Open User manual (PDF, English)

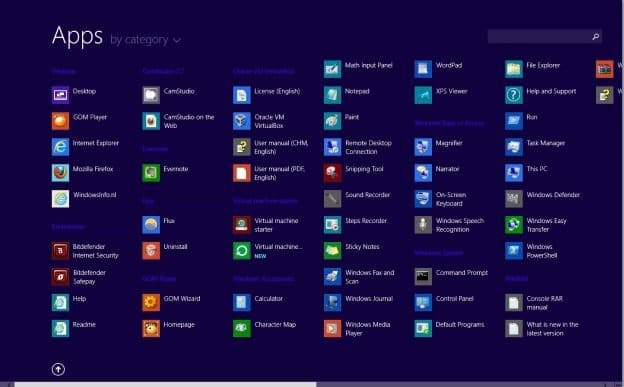[270, 173]
